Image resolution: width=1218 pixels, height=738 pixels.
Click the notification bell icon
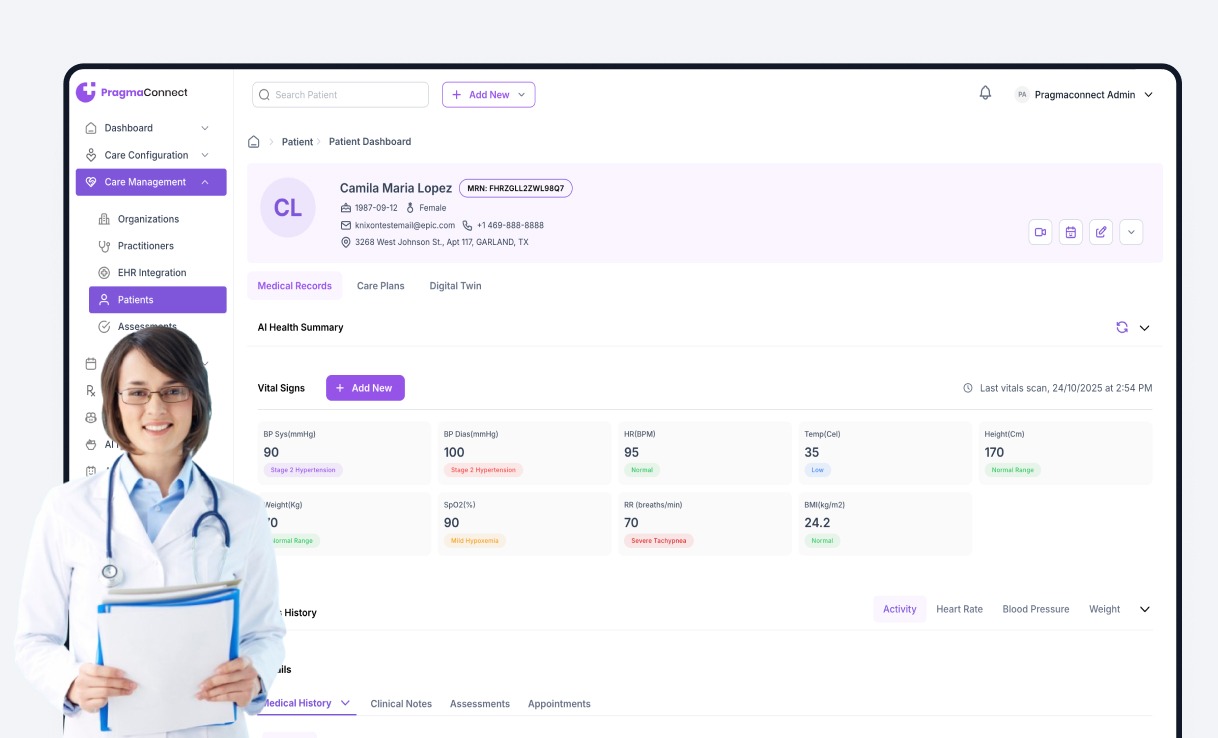pos(985,93)
